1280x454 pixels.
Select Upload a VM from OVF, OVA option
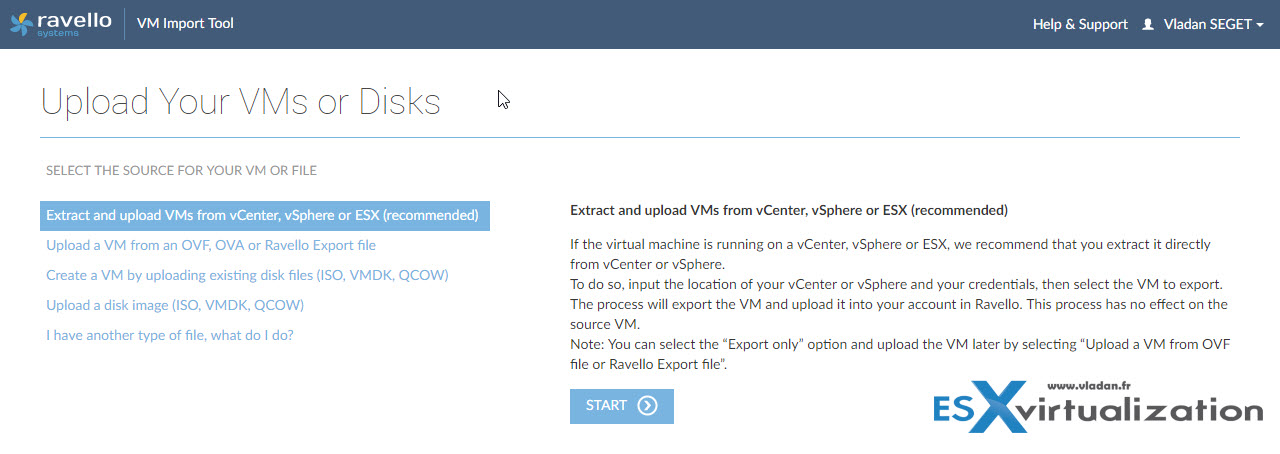click(211, 245)
